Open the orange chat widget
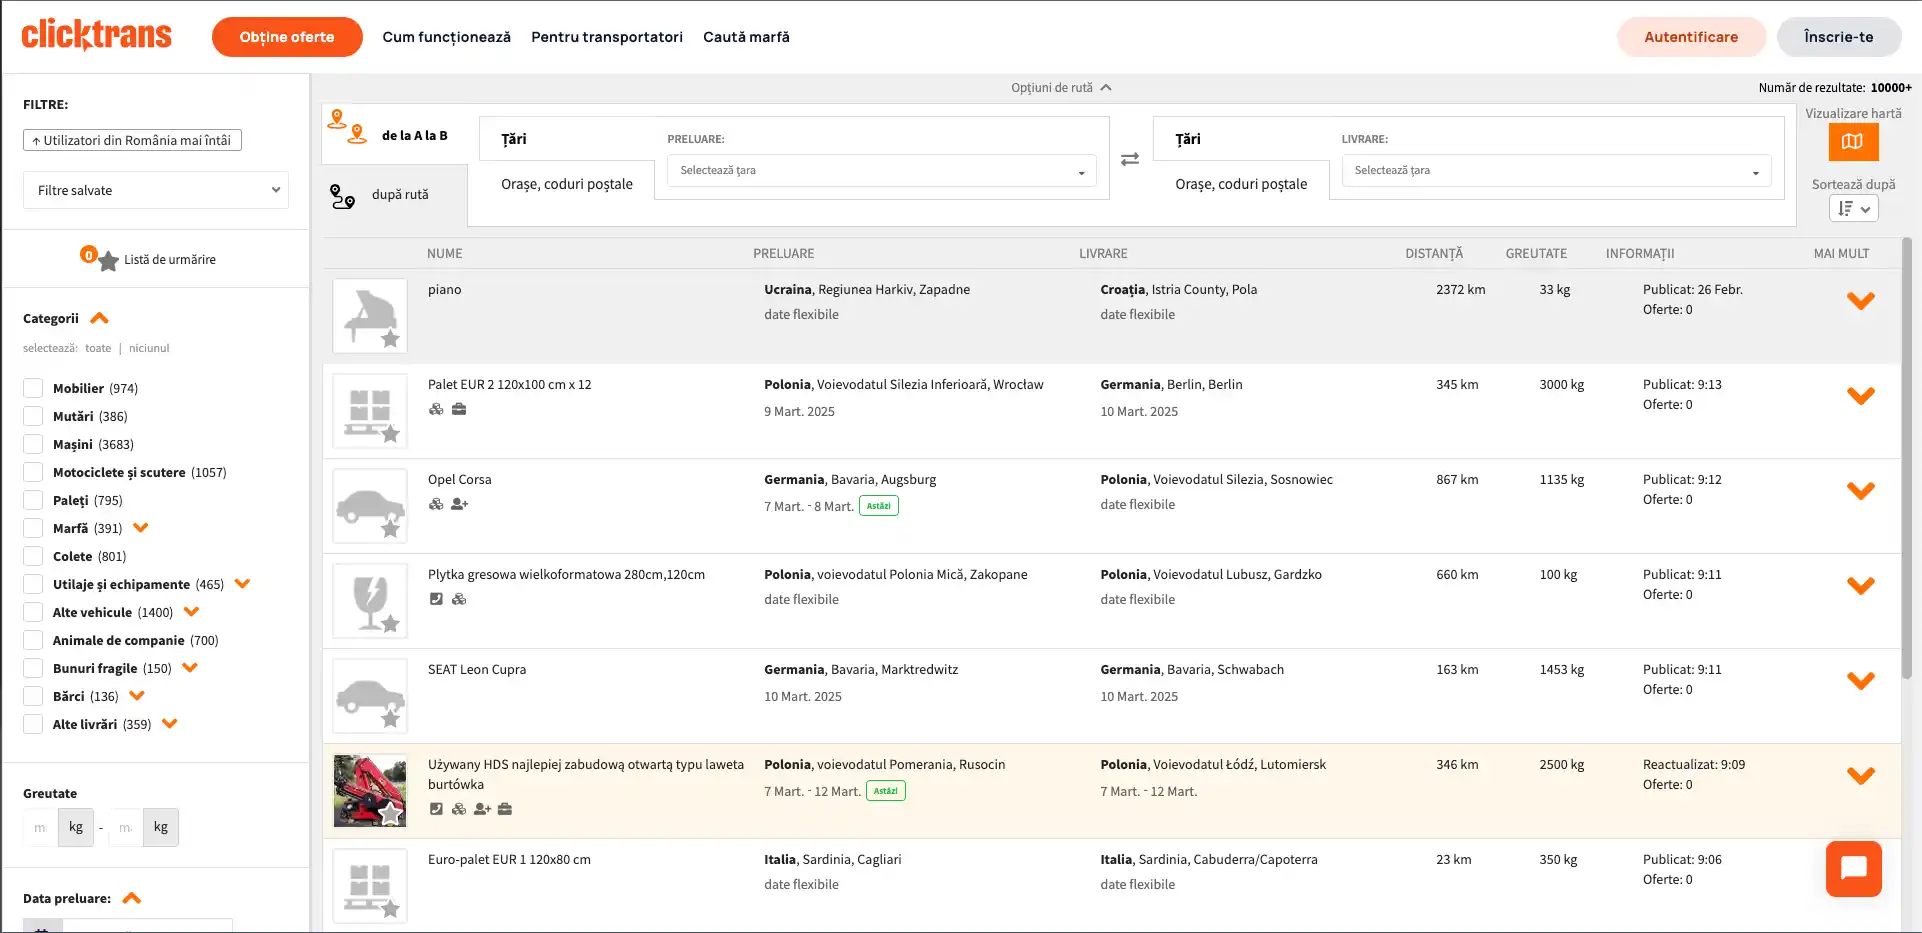 (1853, 868)
